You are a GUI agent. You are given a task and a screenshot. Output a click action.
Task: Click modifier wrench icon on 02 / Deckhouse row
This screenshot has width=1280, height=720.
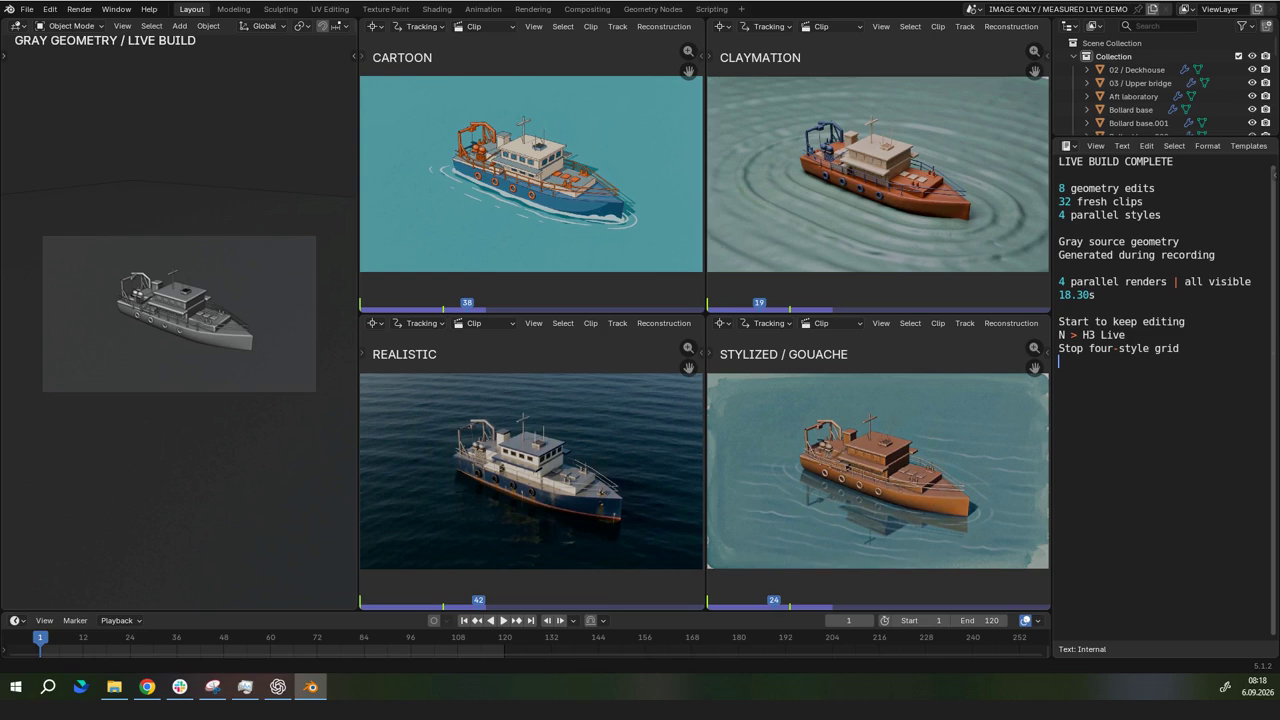[x=1184, y=70]
